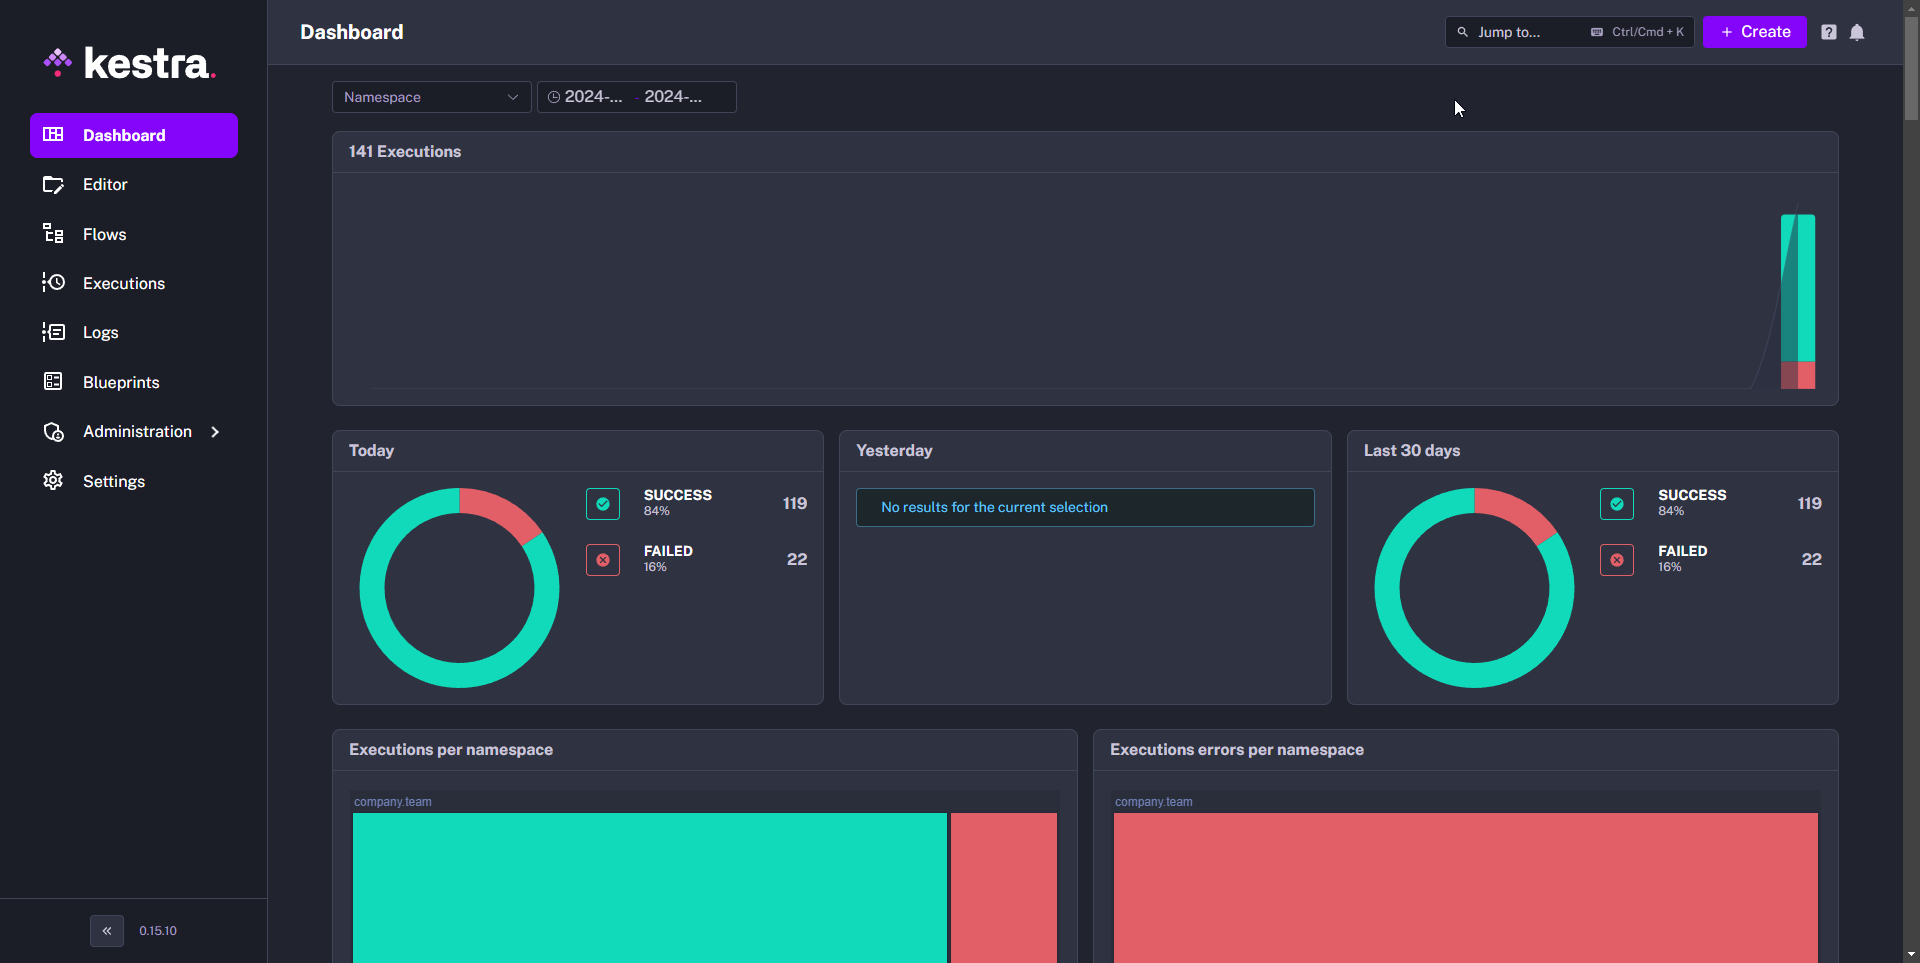Viewport: 1920px width, 963px height.
Task: Click the Kestra logo
Action: click(130, 63)
